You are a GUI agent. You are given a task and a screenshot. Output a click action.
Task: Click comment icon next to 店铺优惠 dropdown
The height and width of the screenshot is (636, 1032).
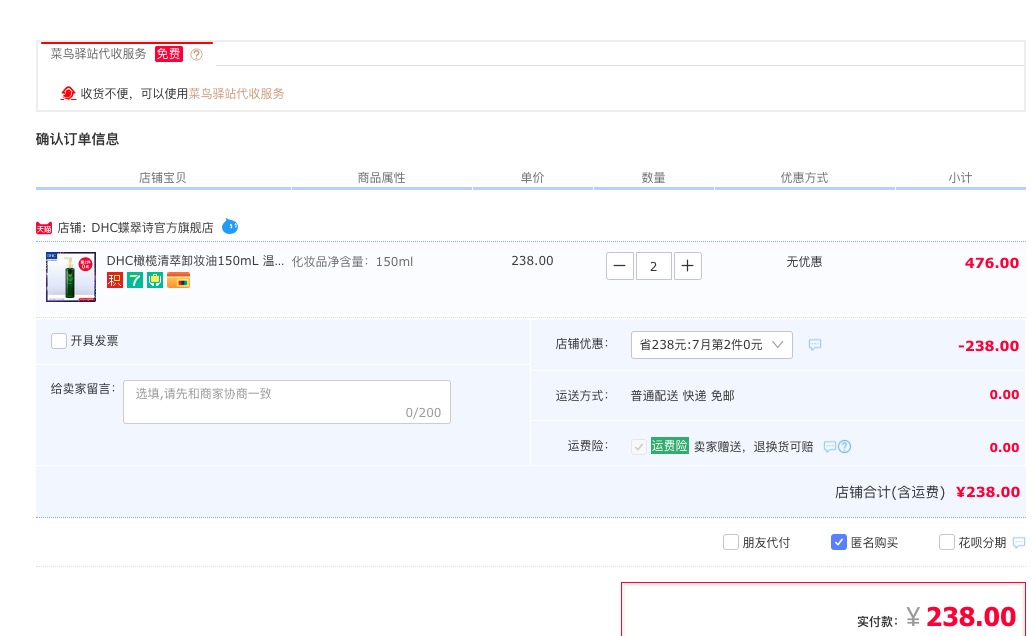pyautogui.click(x=815, y=345)
